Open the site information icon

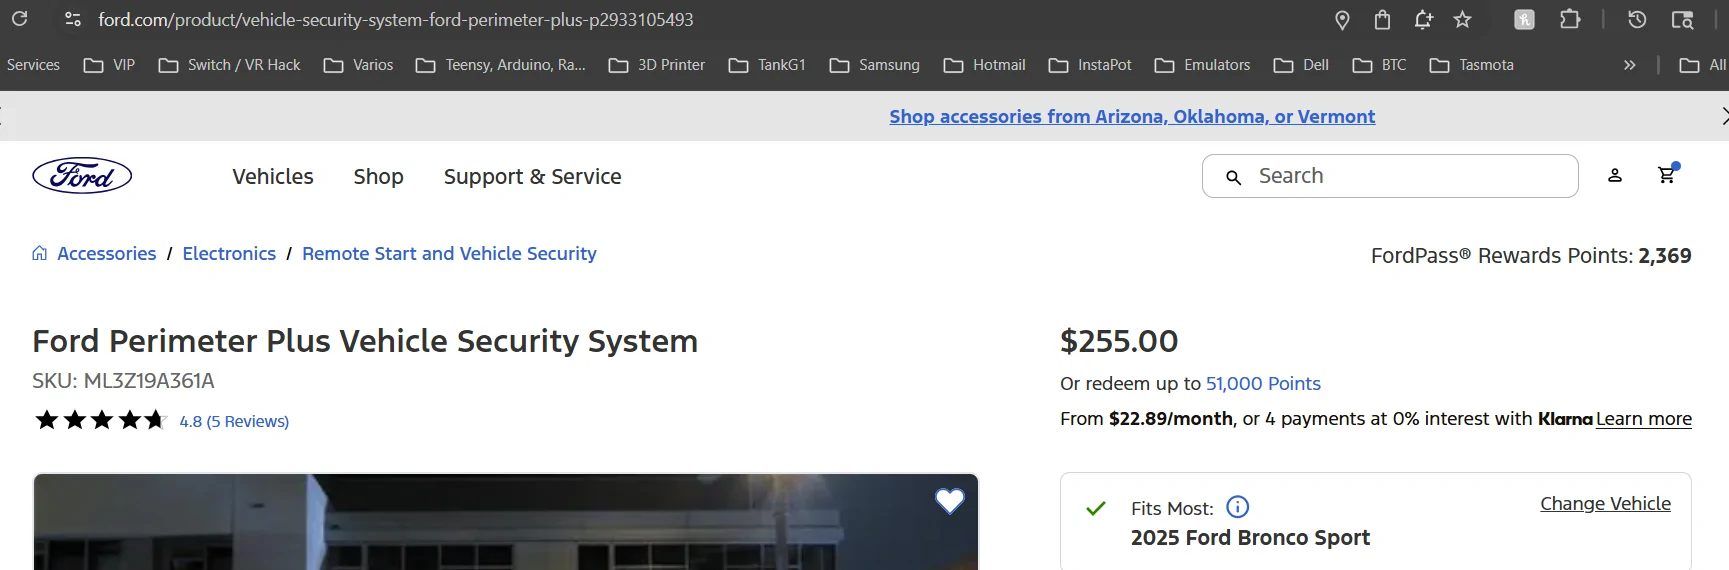point(72,19)
